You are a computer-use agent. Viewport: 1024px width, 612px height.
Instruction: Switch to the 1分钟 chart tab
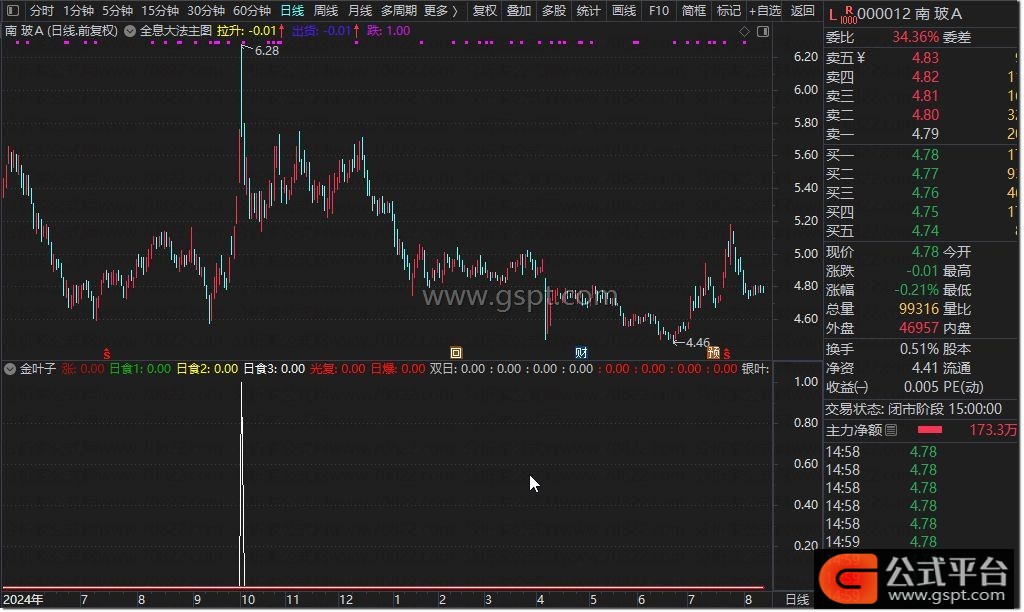pos(78,10)
